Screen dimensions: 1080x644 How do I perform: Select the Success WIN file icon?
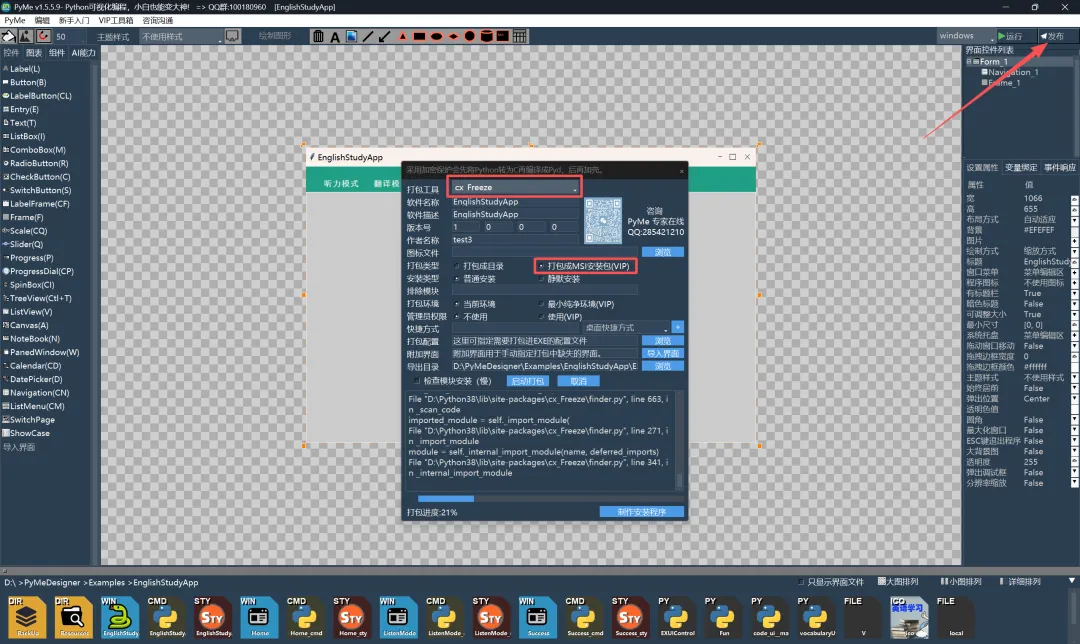tap(538, 617)
